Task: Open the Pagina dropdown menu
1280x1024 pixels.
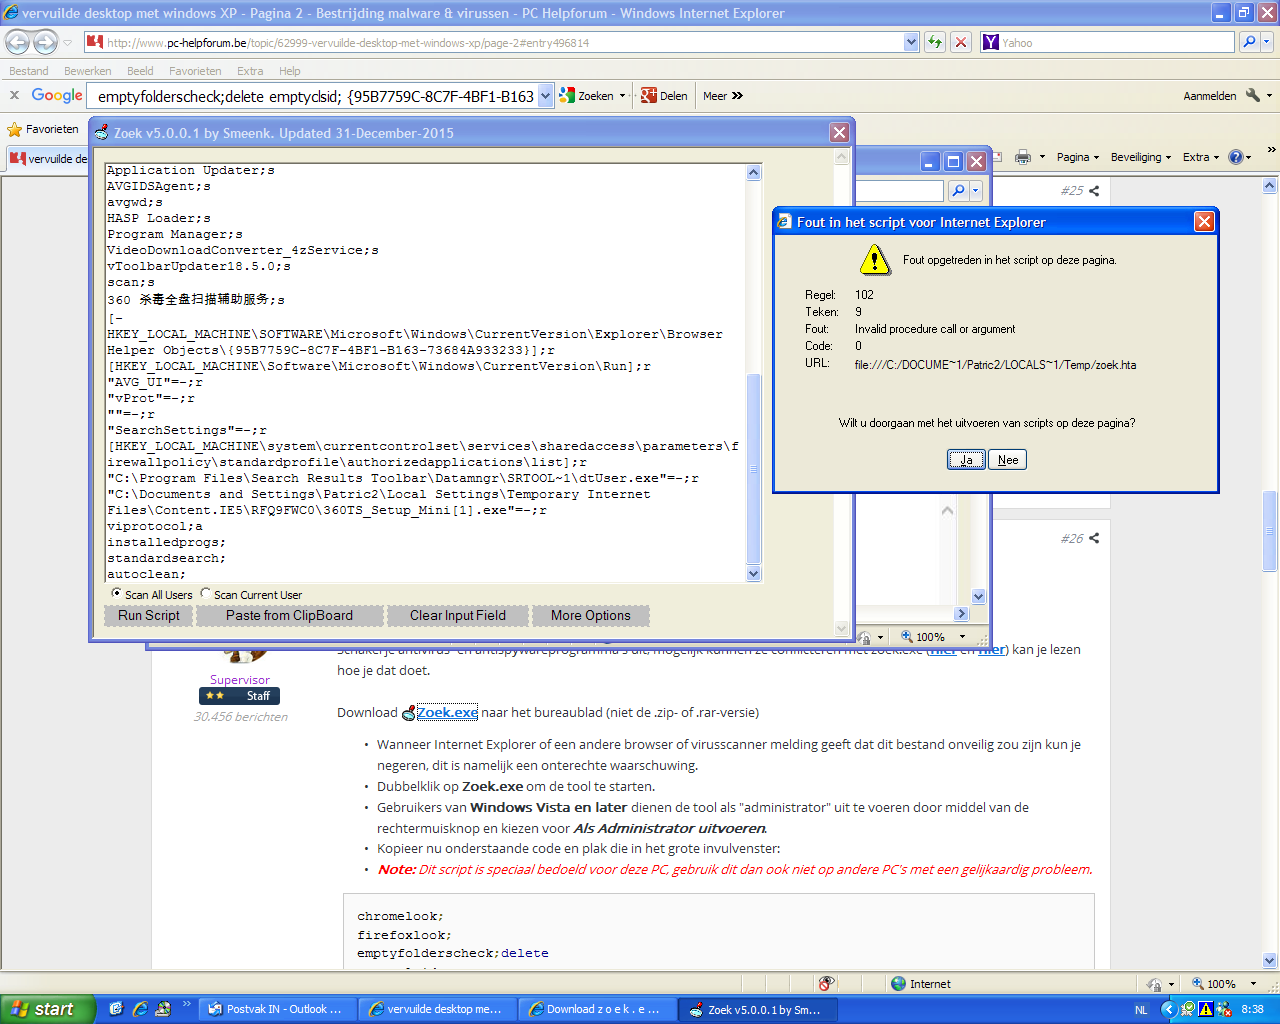Action: tap(1077, 157)
